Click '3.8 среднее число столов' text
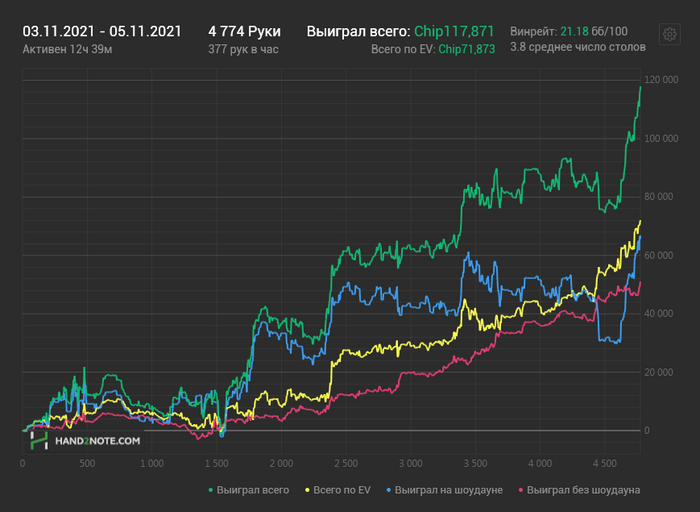700x512 pixels. [578, 47]
